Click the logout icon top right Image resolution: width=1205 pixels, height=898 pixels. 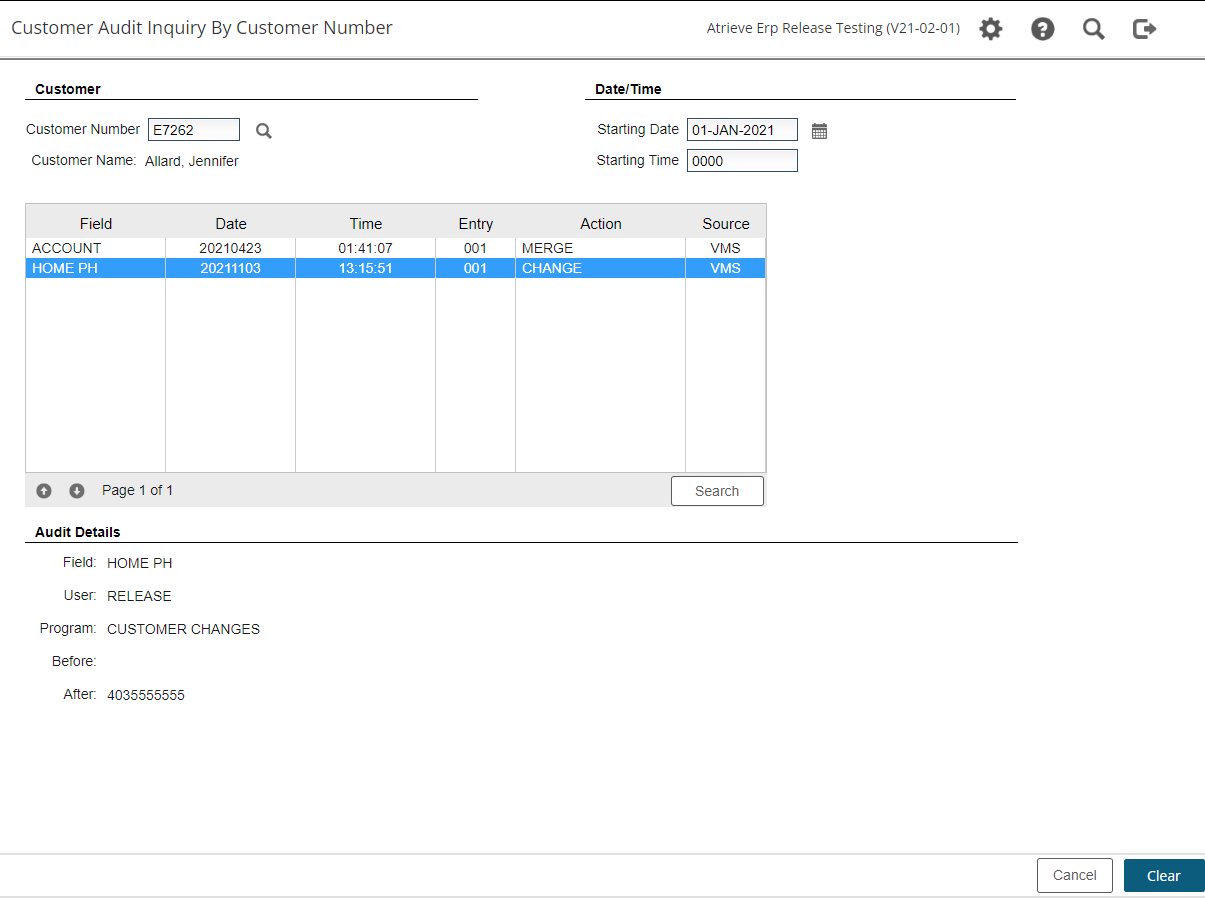click(x=1143, y=29)
